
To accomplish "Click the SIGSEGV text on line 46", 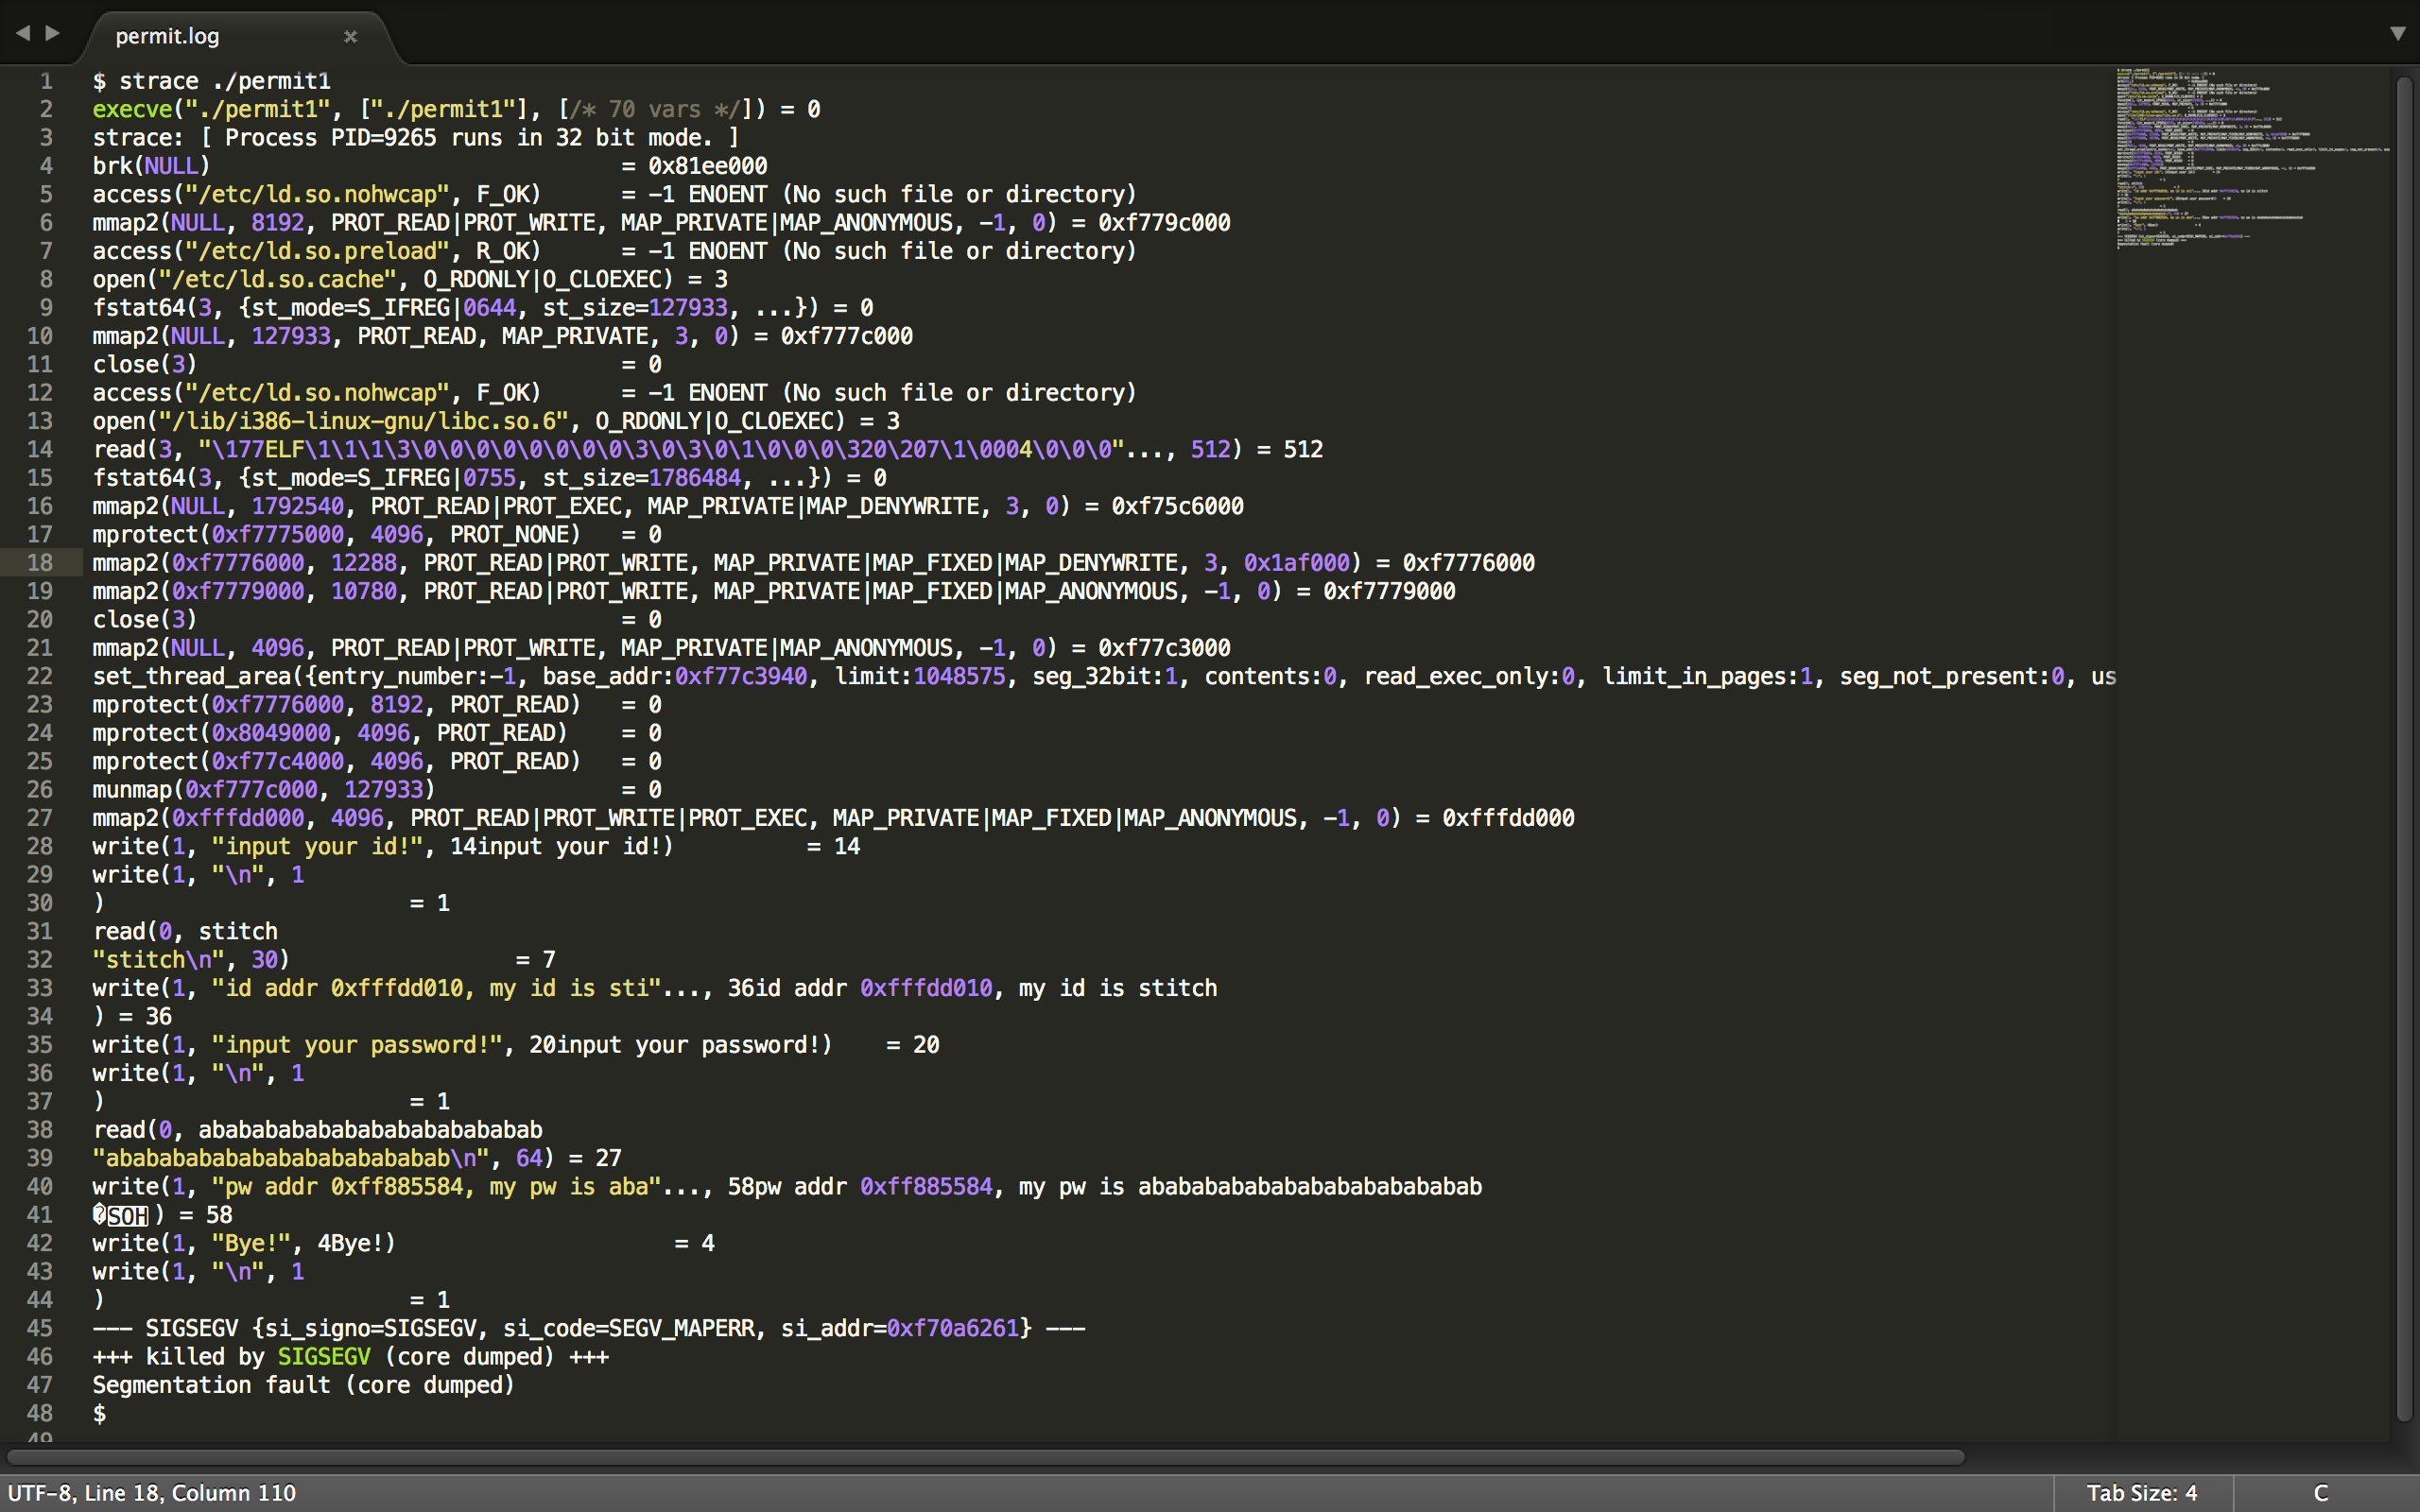I will [323, 1356].
